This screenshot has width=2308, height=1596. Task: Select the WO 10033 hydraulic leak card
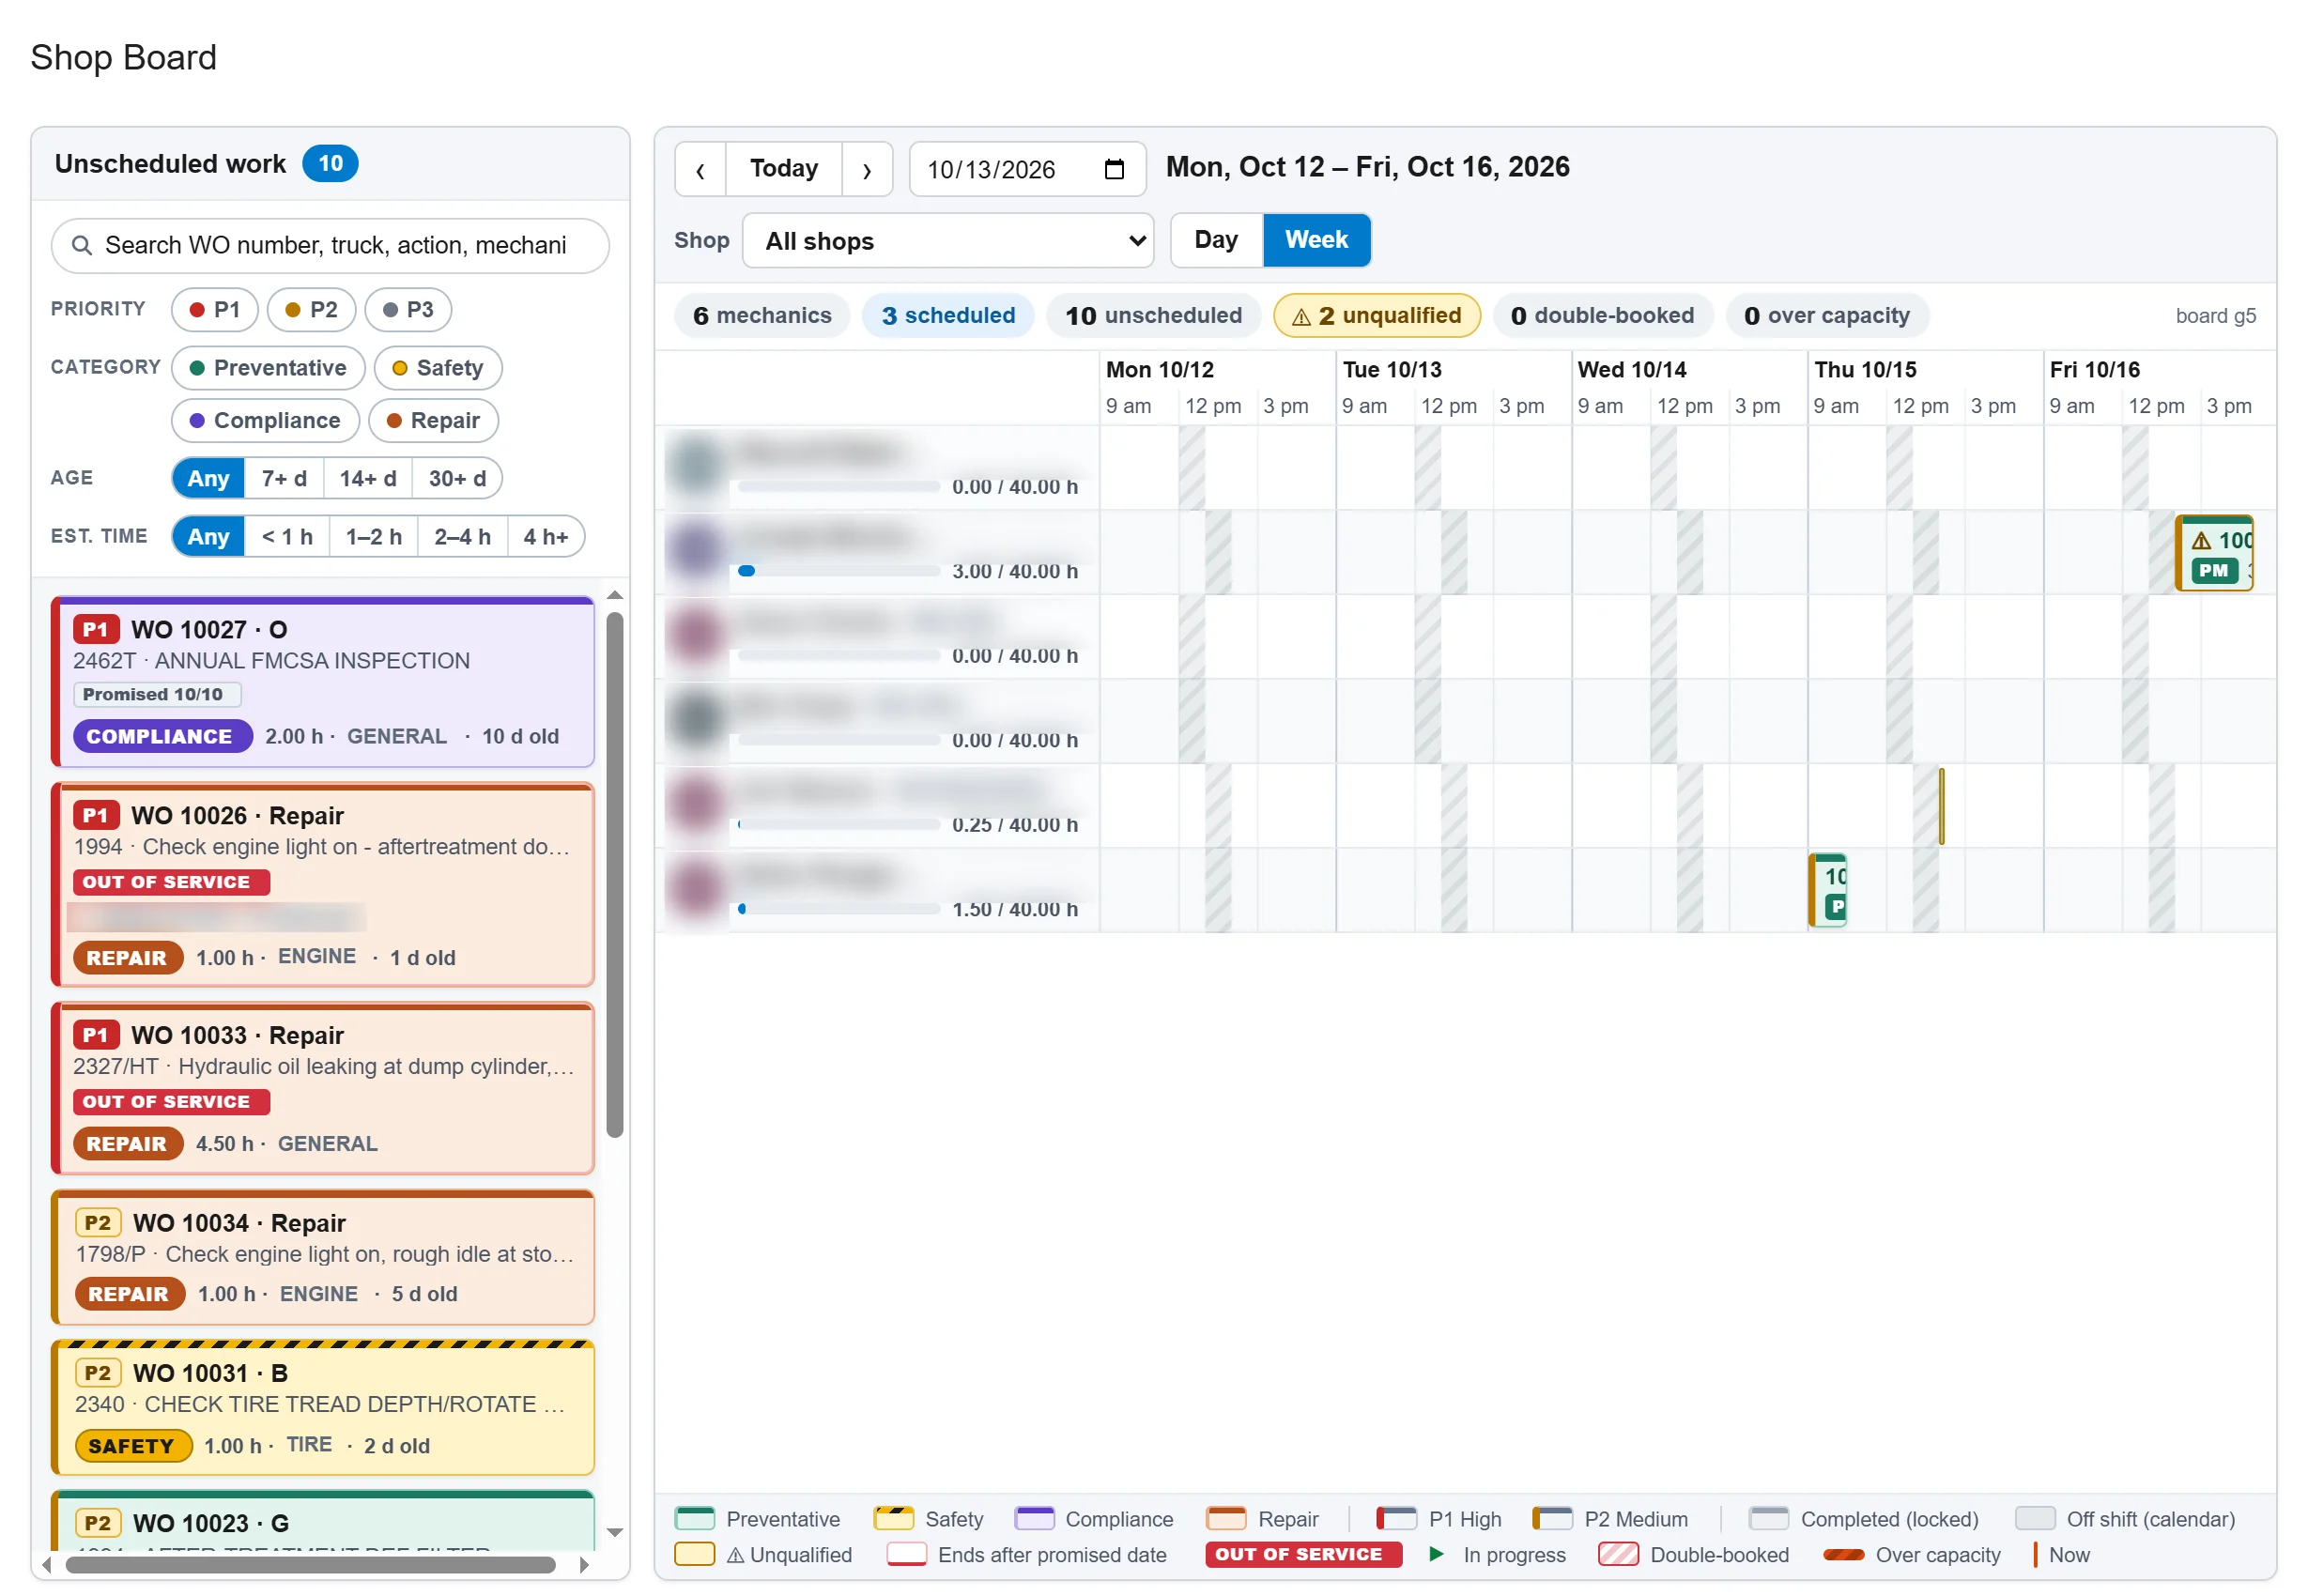(x=323, y=1089)
